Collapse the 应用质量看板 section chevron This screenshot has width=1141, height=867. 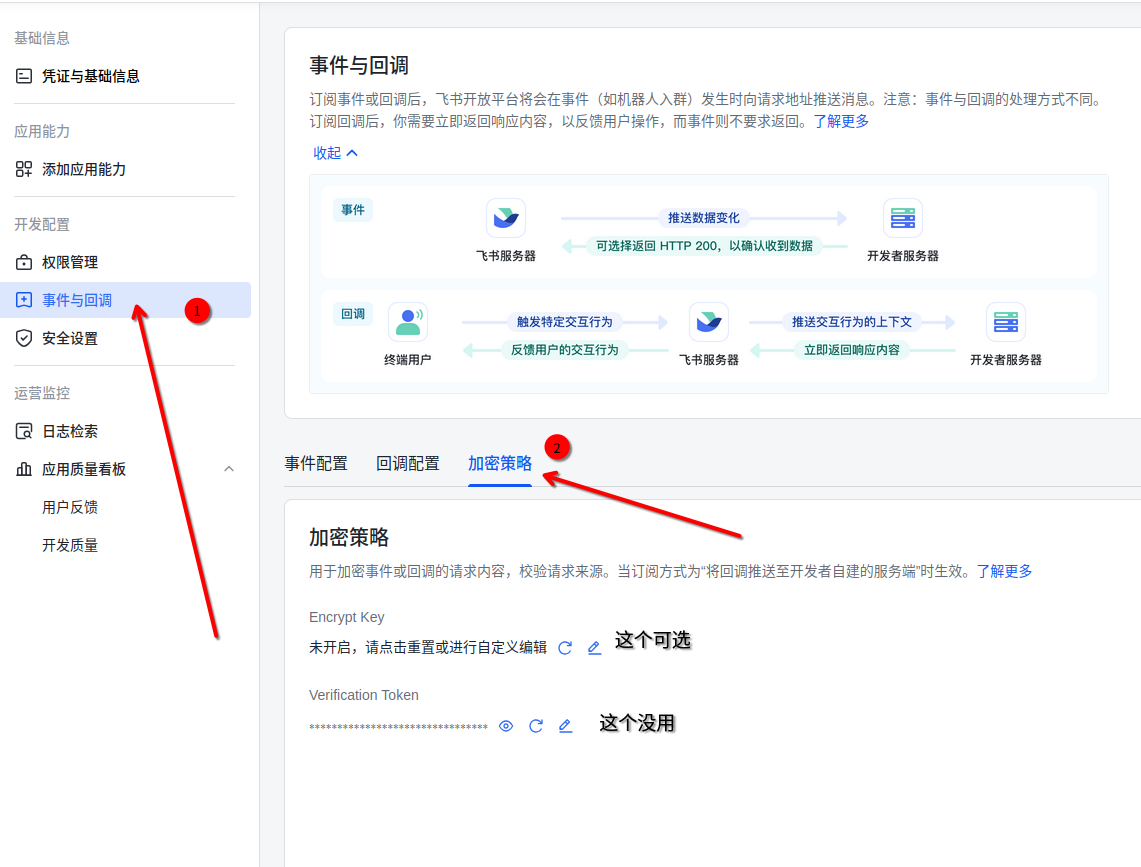click(x=229, y=468)
